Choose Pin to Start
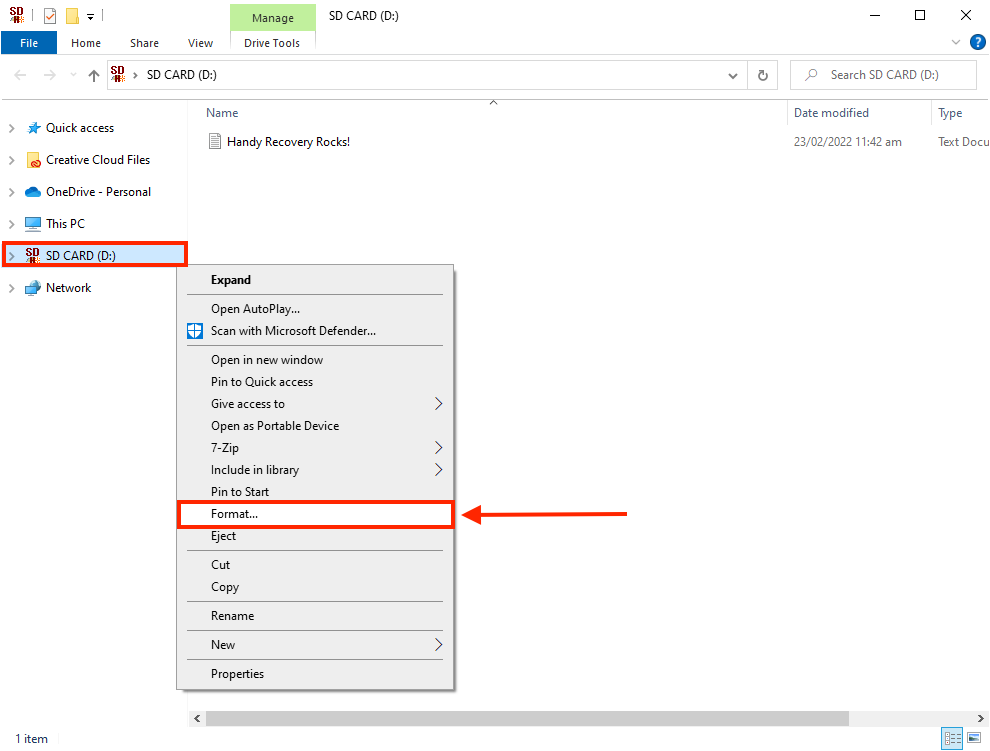Screen dimensions: 990x751 315,492
